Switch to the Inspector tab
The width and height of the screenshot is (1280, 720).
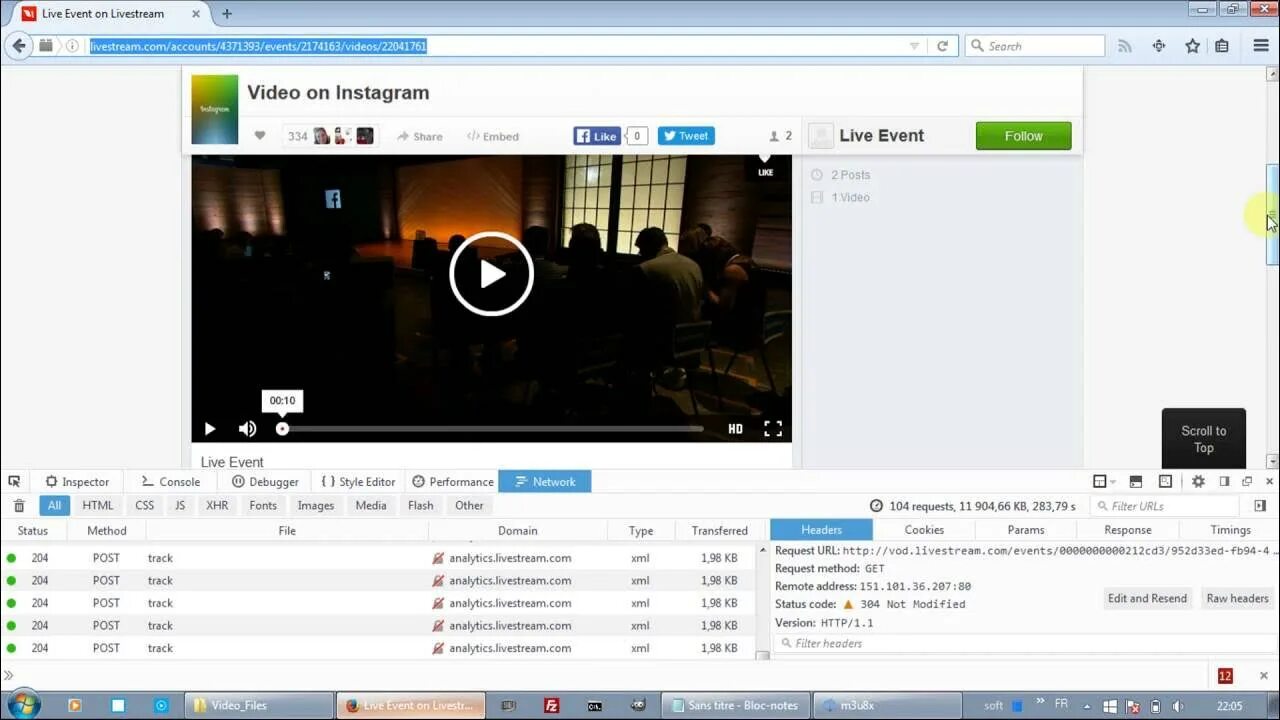77,482
